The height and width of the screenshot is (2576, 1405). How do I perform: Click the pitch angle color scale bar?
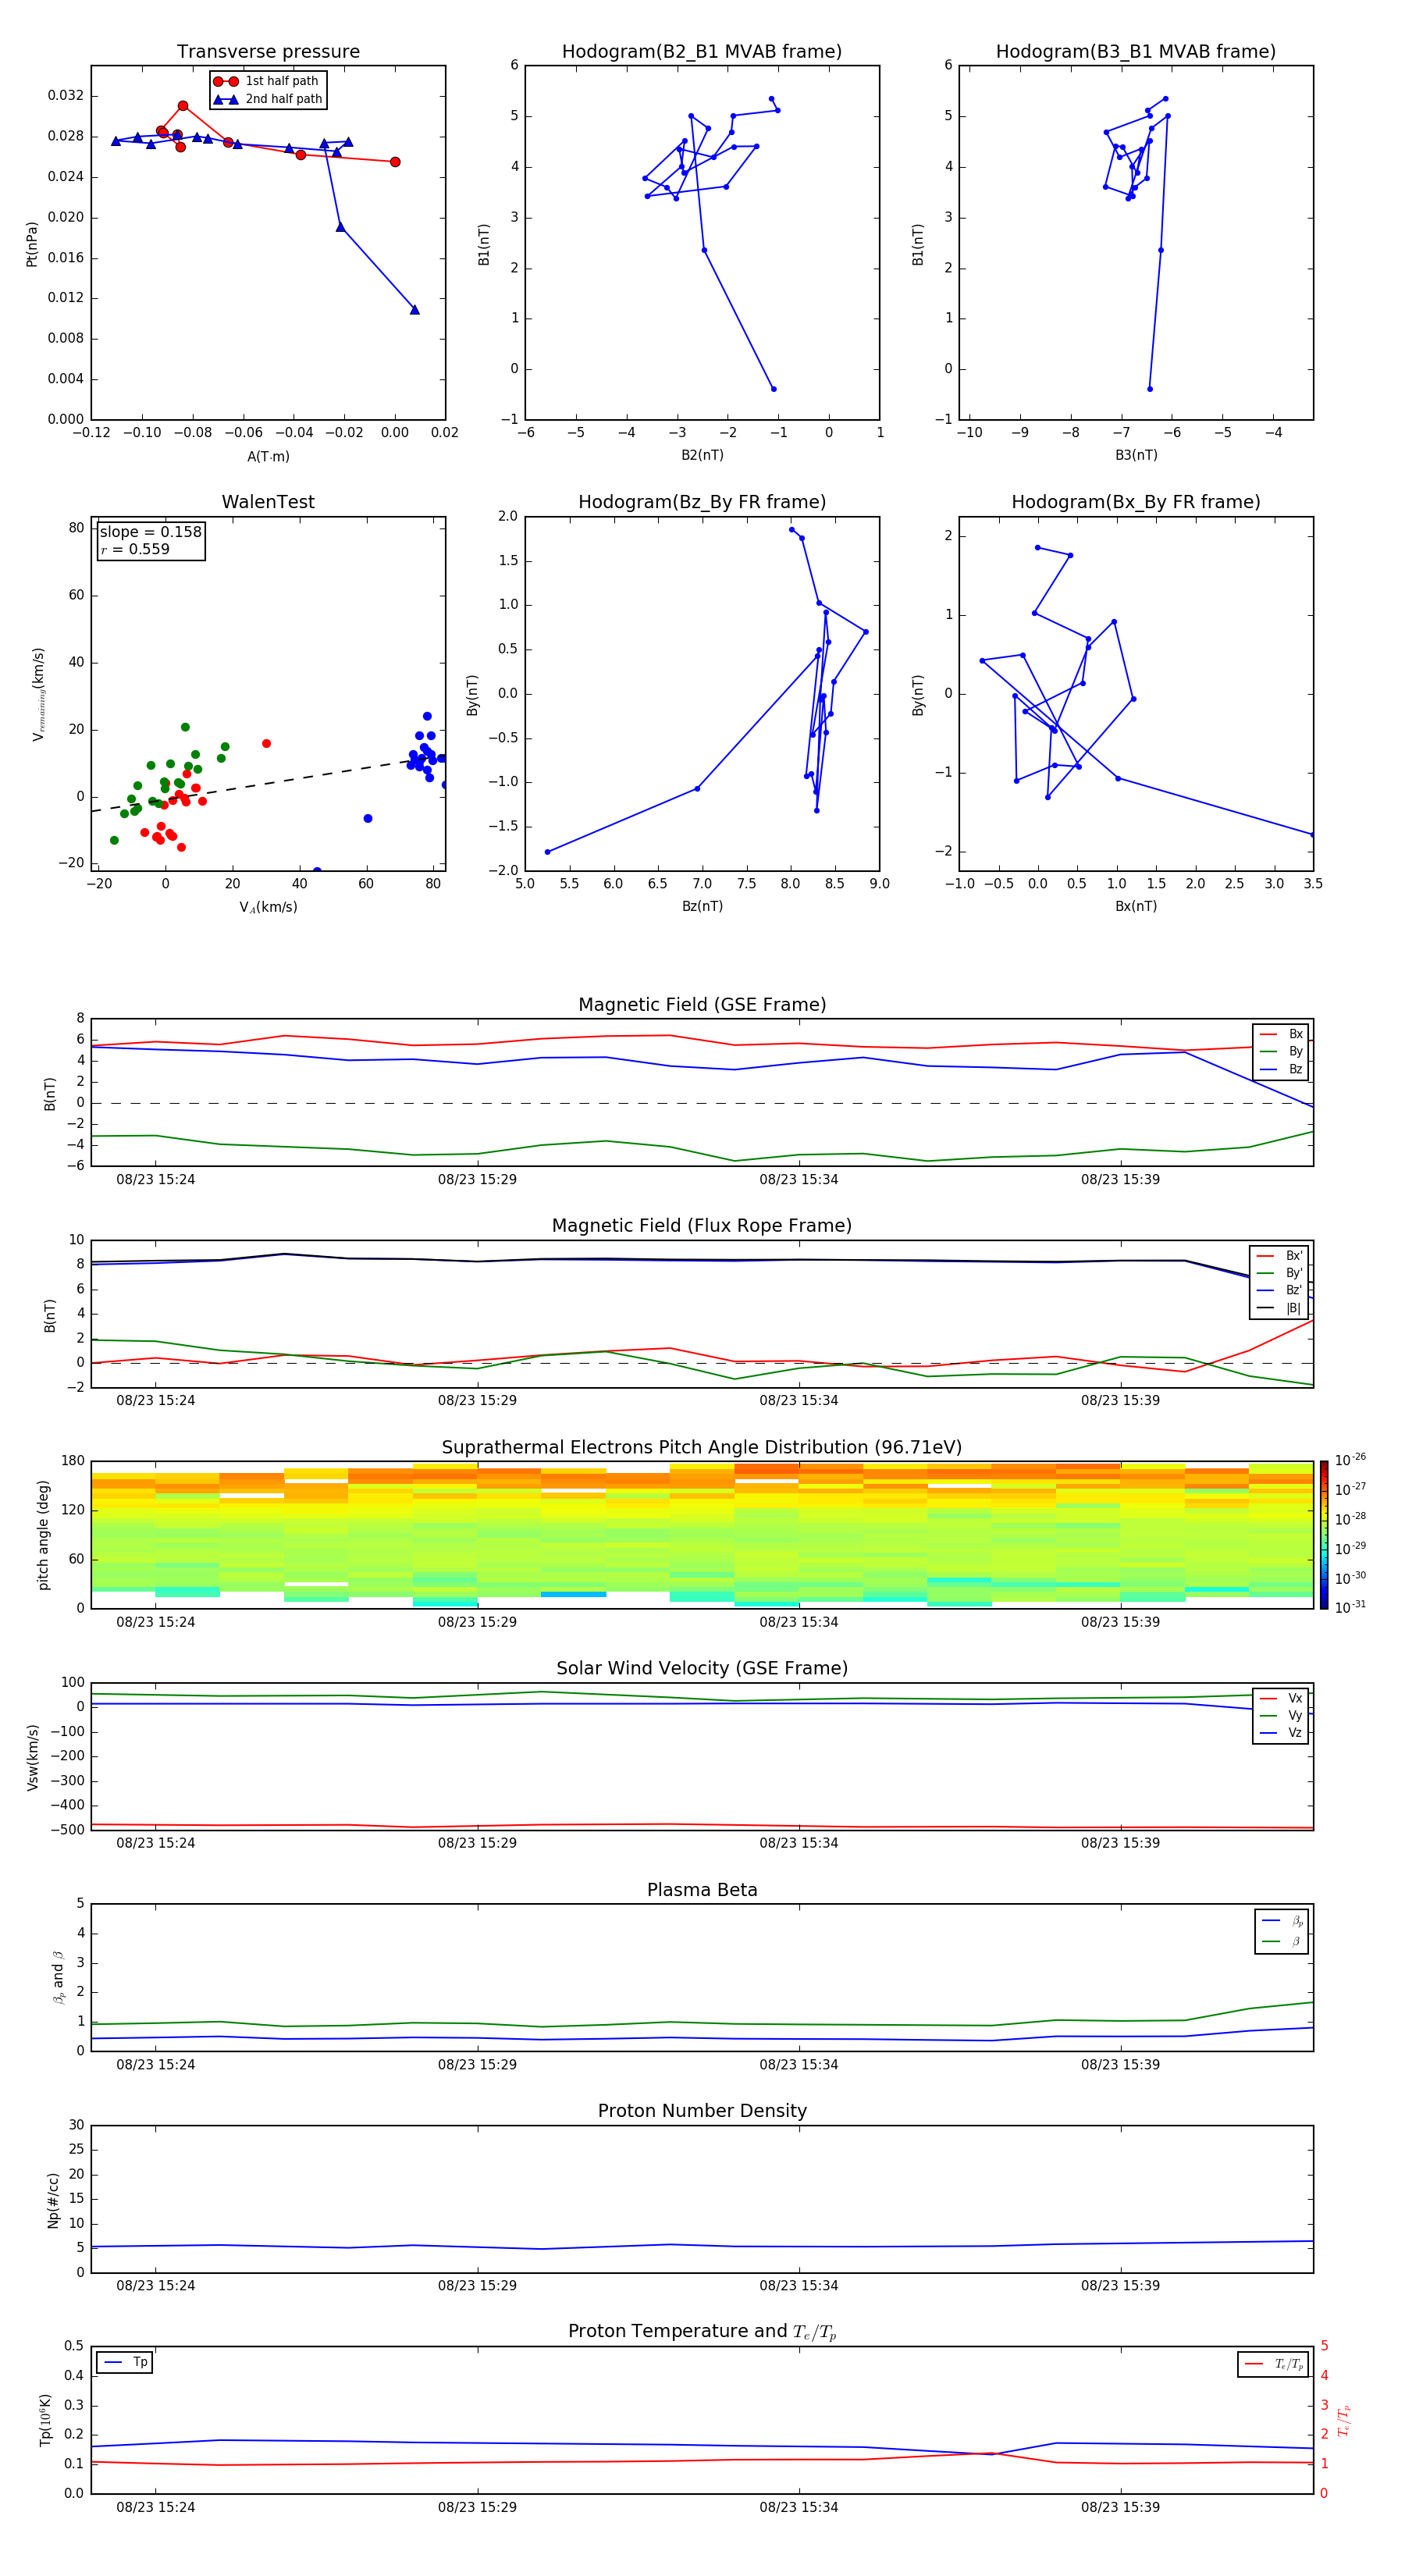(1324, 1535)
